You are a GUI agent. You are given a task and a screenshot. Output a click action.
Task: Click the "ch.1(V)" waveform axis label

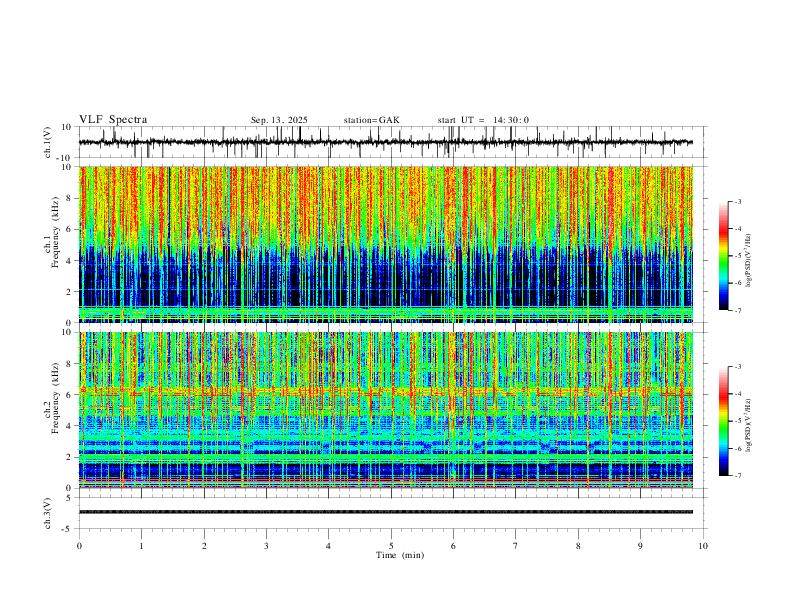point(48,142)
